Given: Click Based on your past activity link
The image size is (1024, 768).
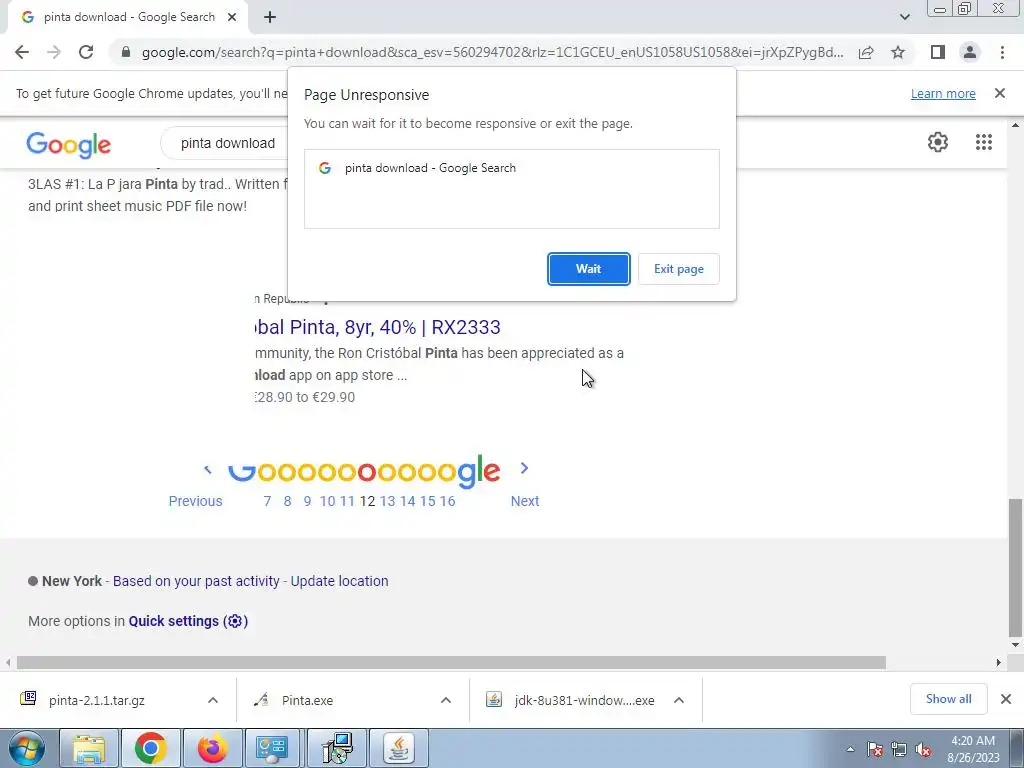Looking at the screenshot, I should [x=196, y=581].
